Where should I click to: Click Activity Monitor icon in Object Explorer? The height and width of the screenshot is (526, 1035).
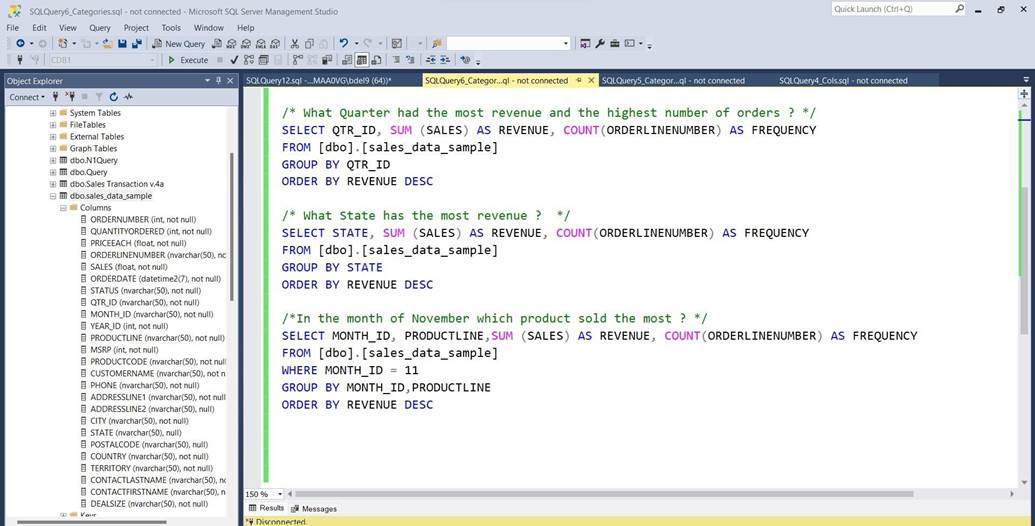128,97
